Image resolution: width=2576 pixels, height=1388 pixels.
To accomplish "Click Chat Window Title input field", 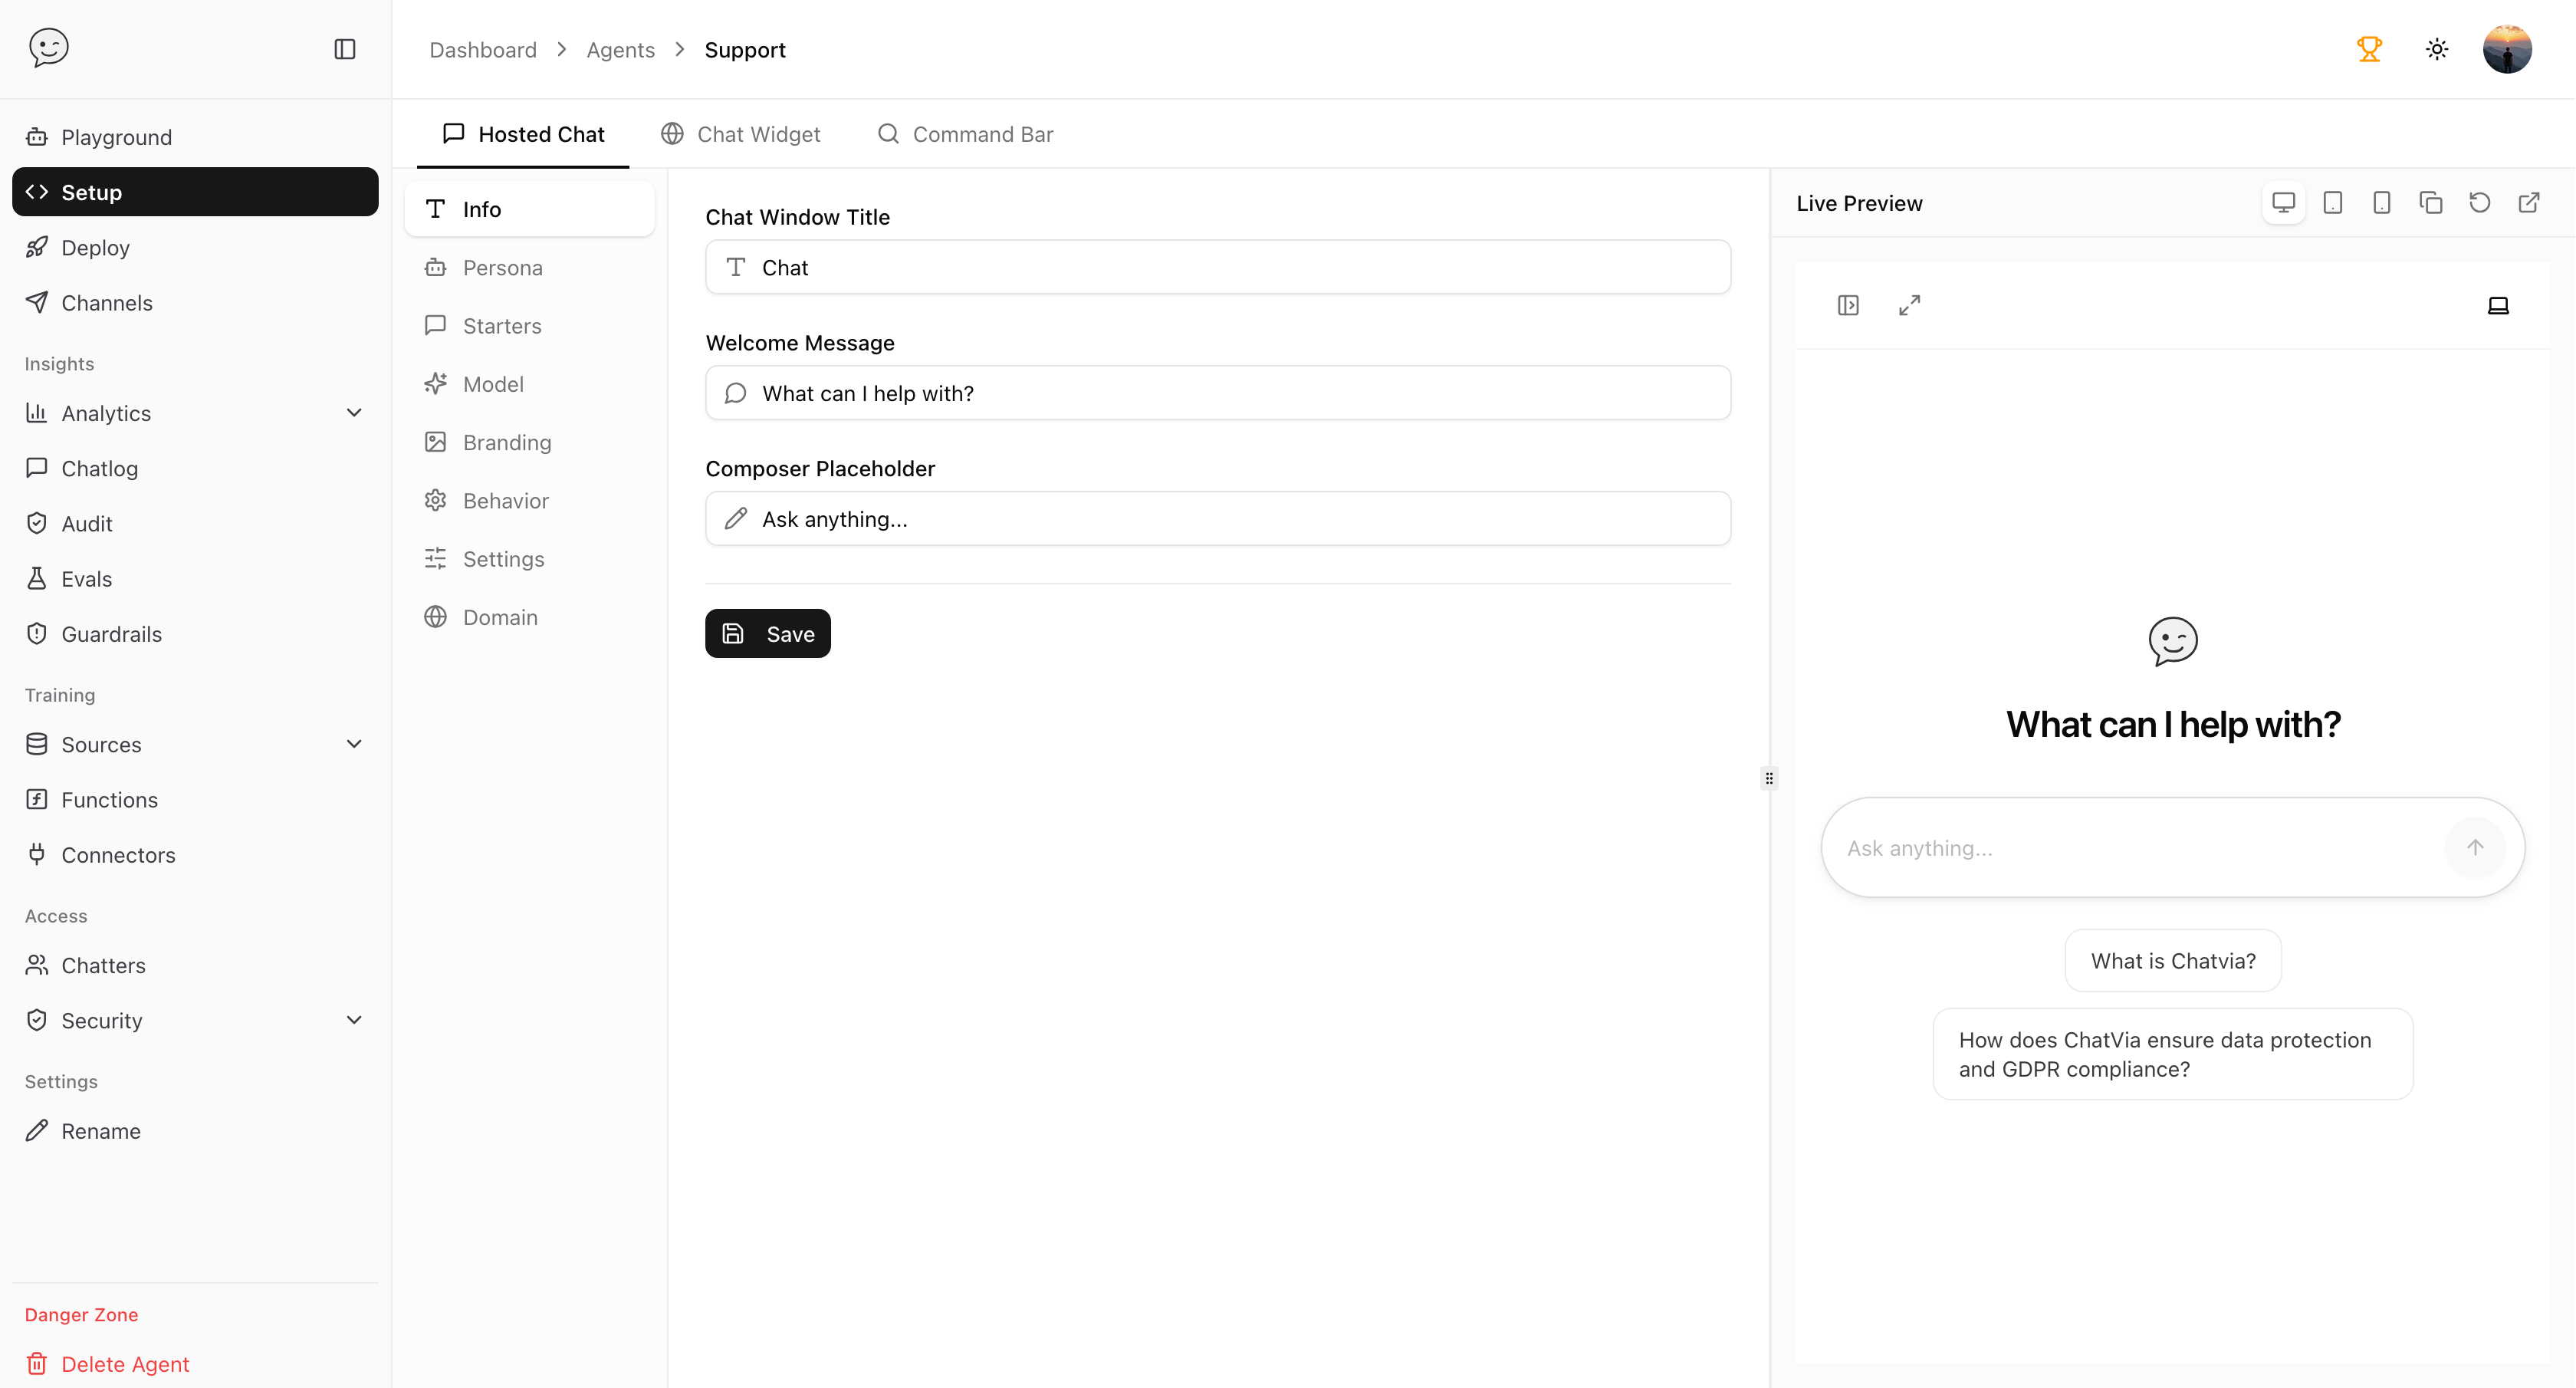I will [x=1218, y=267].
